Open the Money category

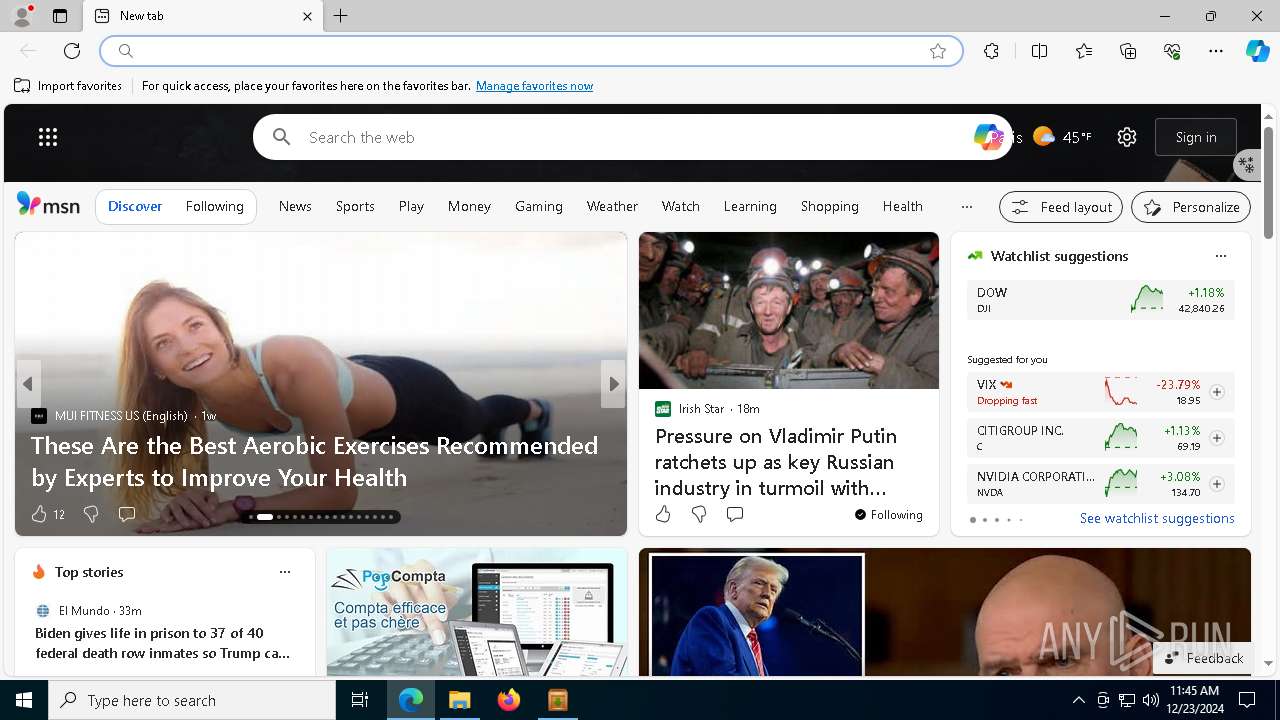point(469,206)
